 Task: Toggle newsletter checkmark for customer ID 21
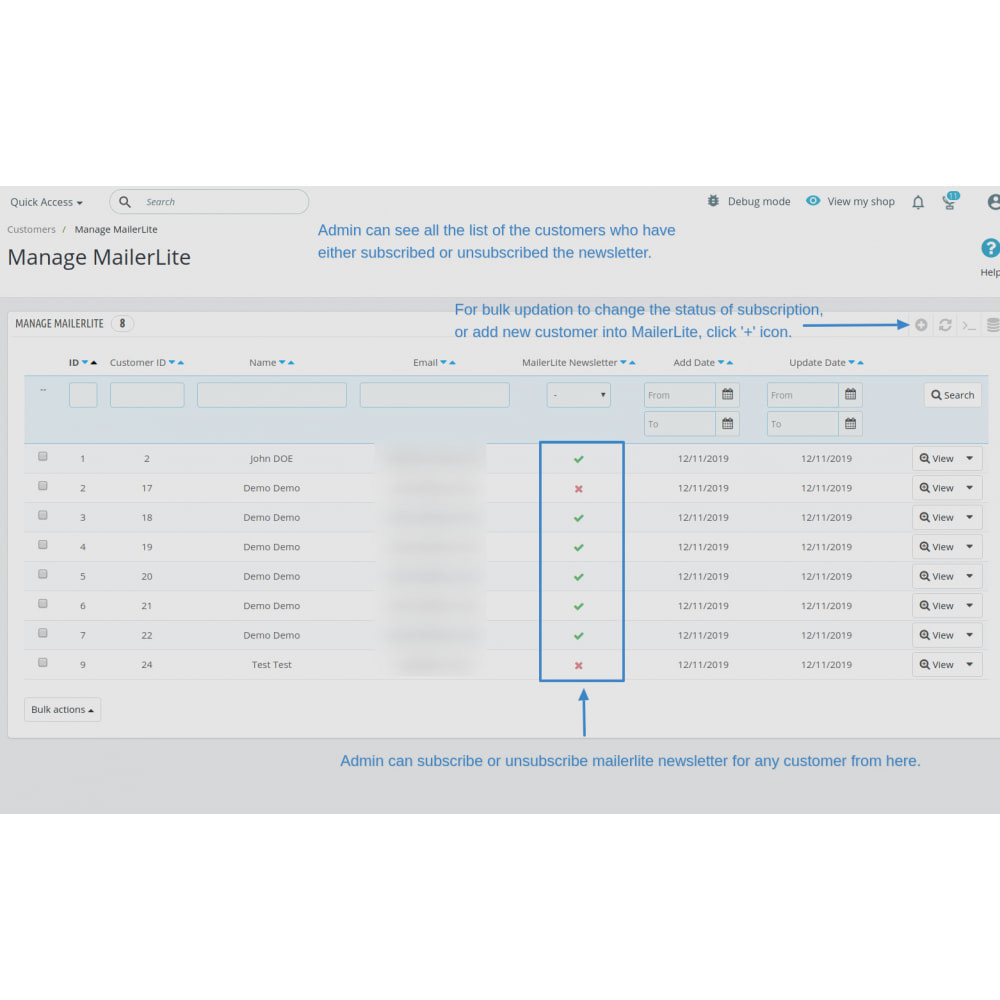click(x=578, y=607)
